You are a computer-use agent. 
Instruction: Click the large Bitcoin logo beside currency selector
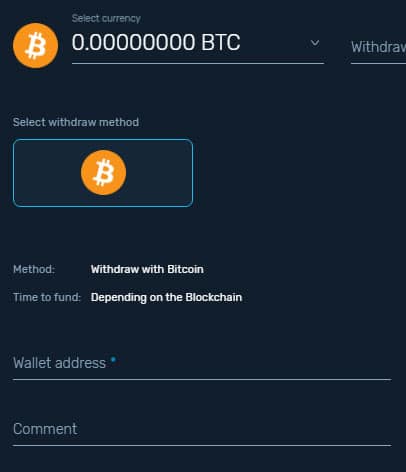(36, 46)
